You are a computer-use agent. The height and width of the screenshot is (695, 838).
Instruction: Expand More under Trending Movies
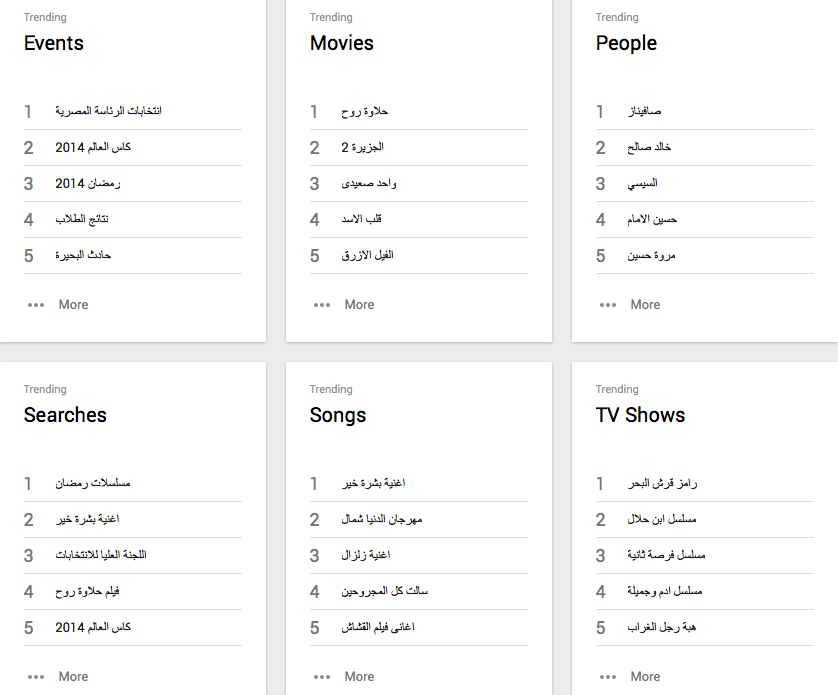click(359, 305)
